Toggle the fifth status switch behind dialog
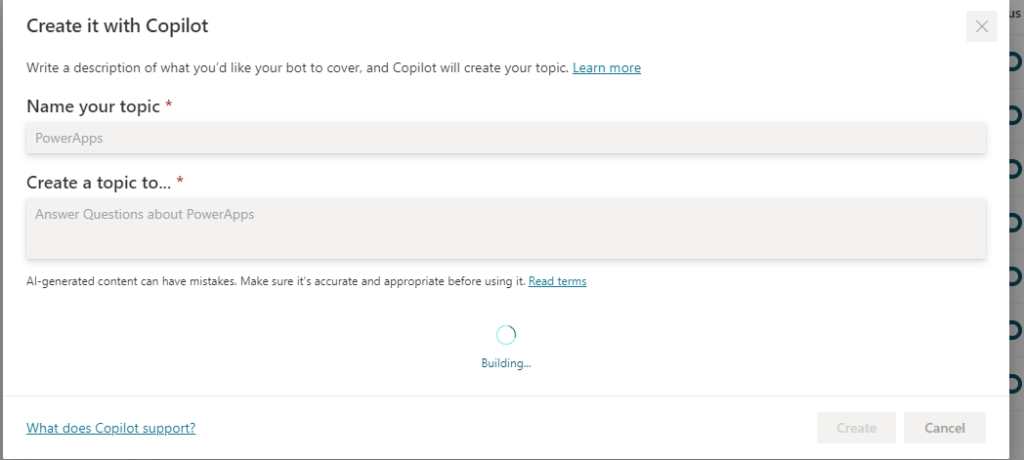1024x460 pixels. coord(1016,275)
